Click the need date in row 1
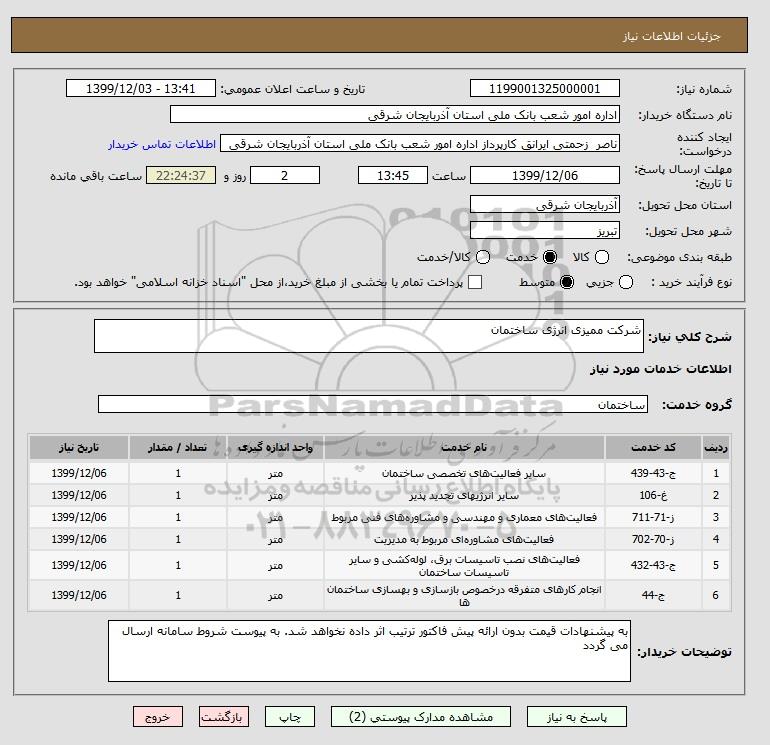This screenshot has height=745, width=770. click(x=79, y=473)
